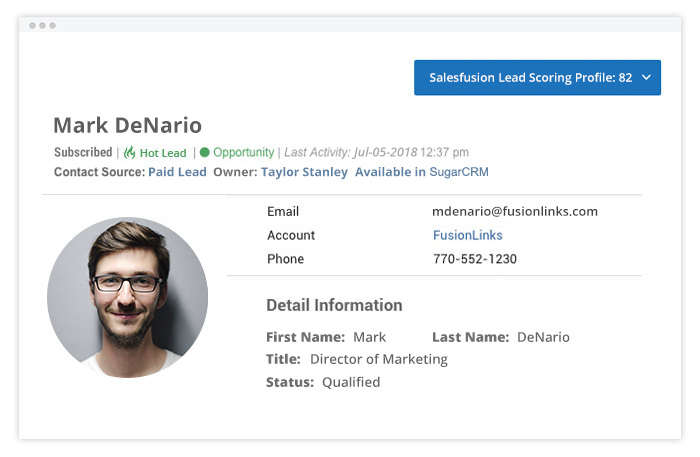Open the FusionLinks account link
This screenshot has width=700, height=457.
click(467, 235)
